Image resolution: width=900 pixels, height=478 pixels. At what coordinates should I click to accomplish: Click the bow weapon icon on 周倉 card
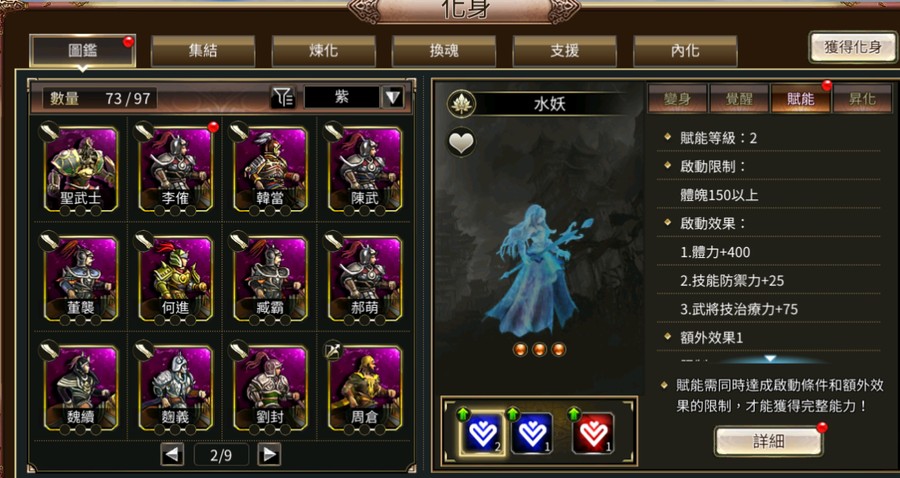coord(334,351)
